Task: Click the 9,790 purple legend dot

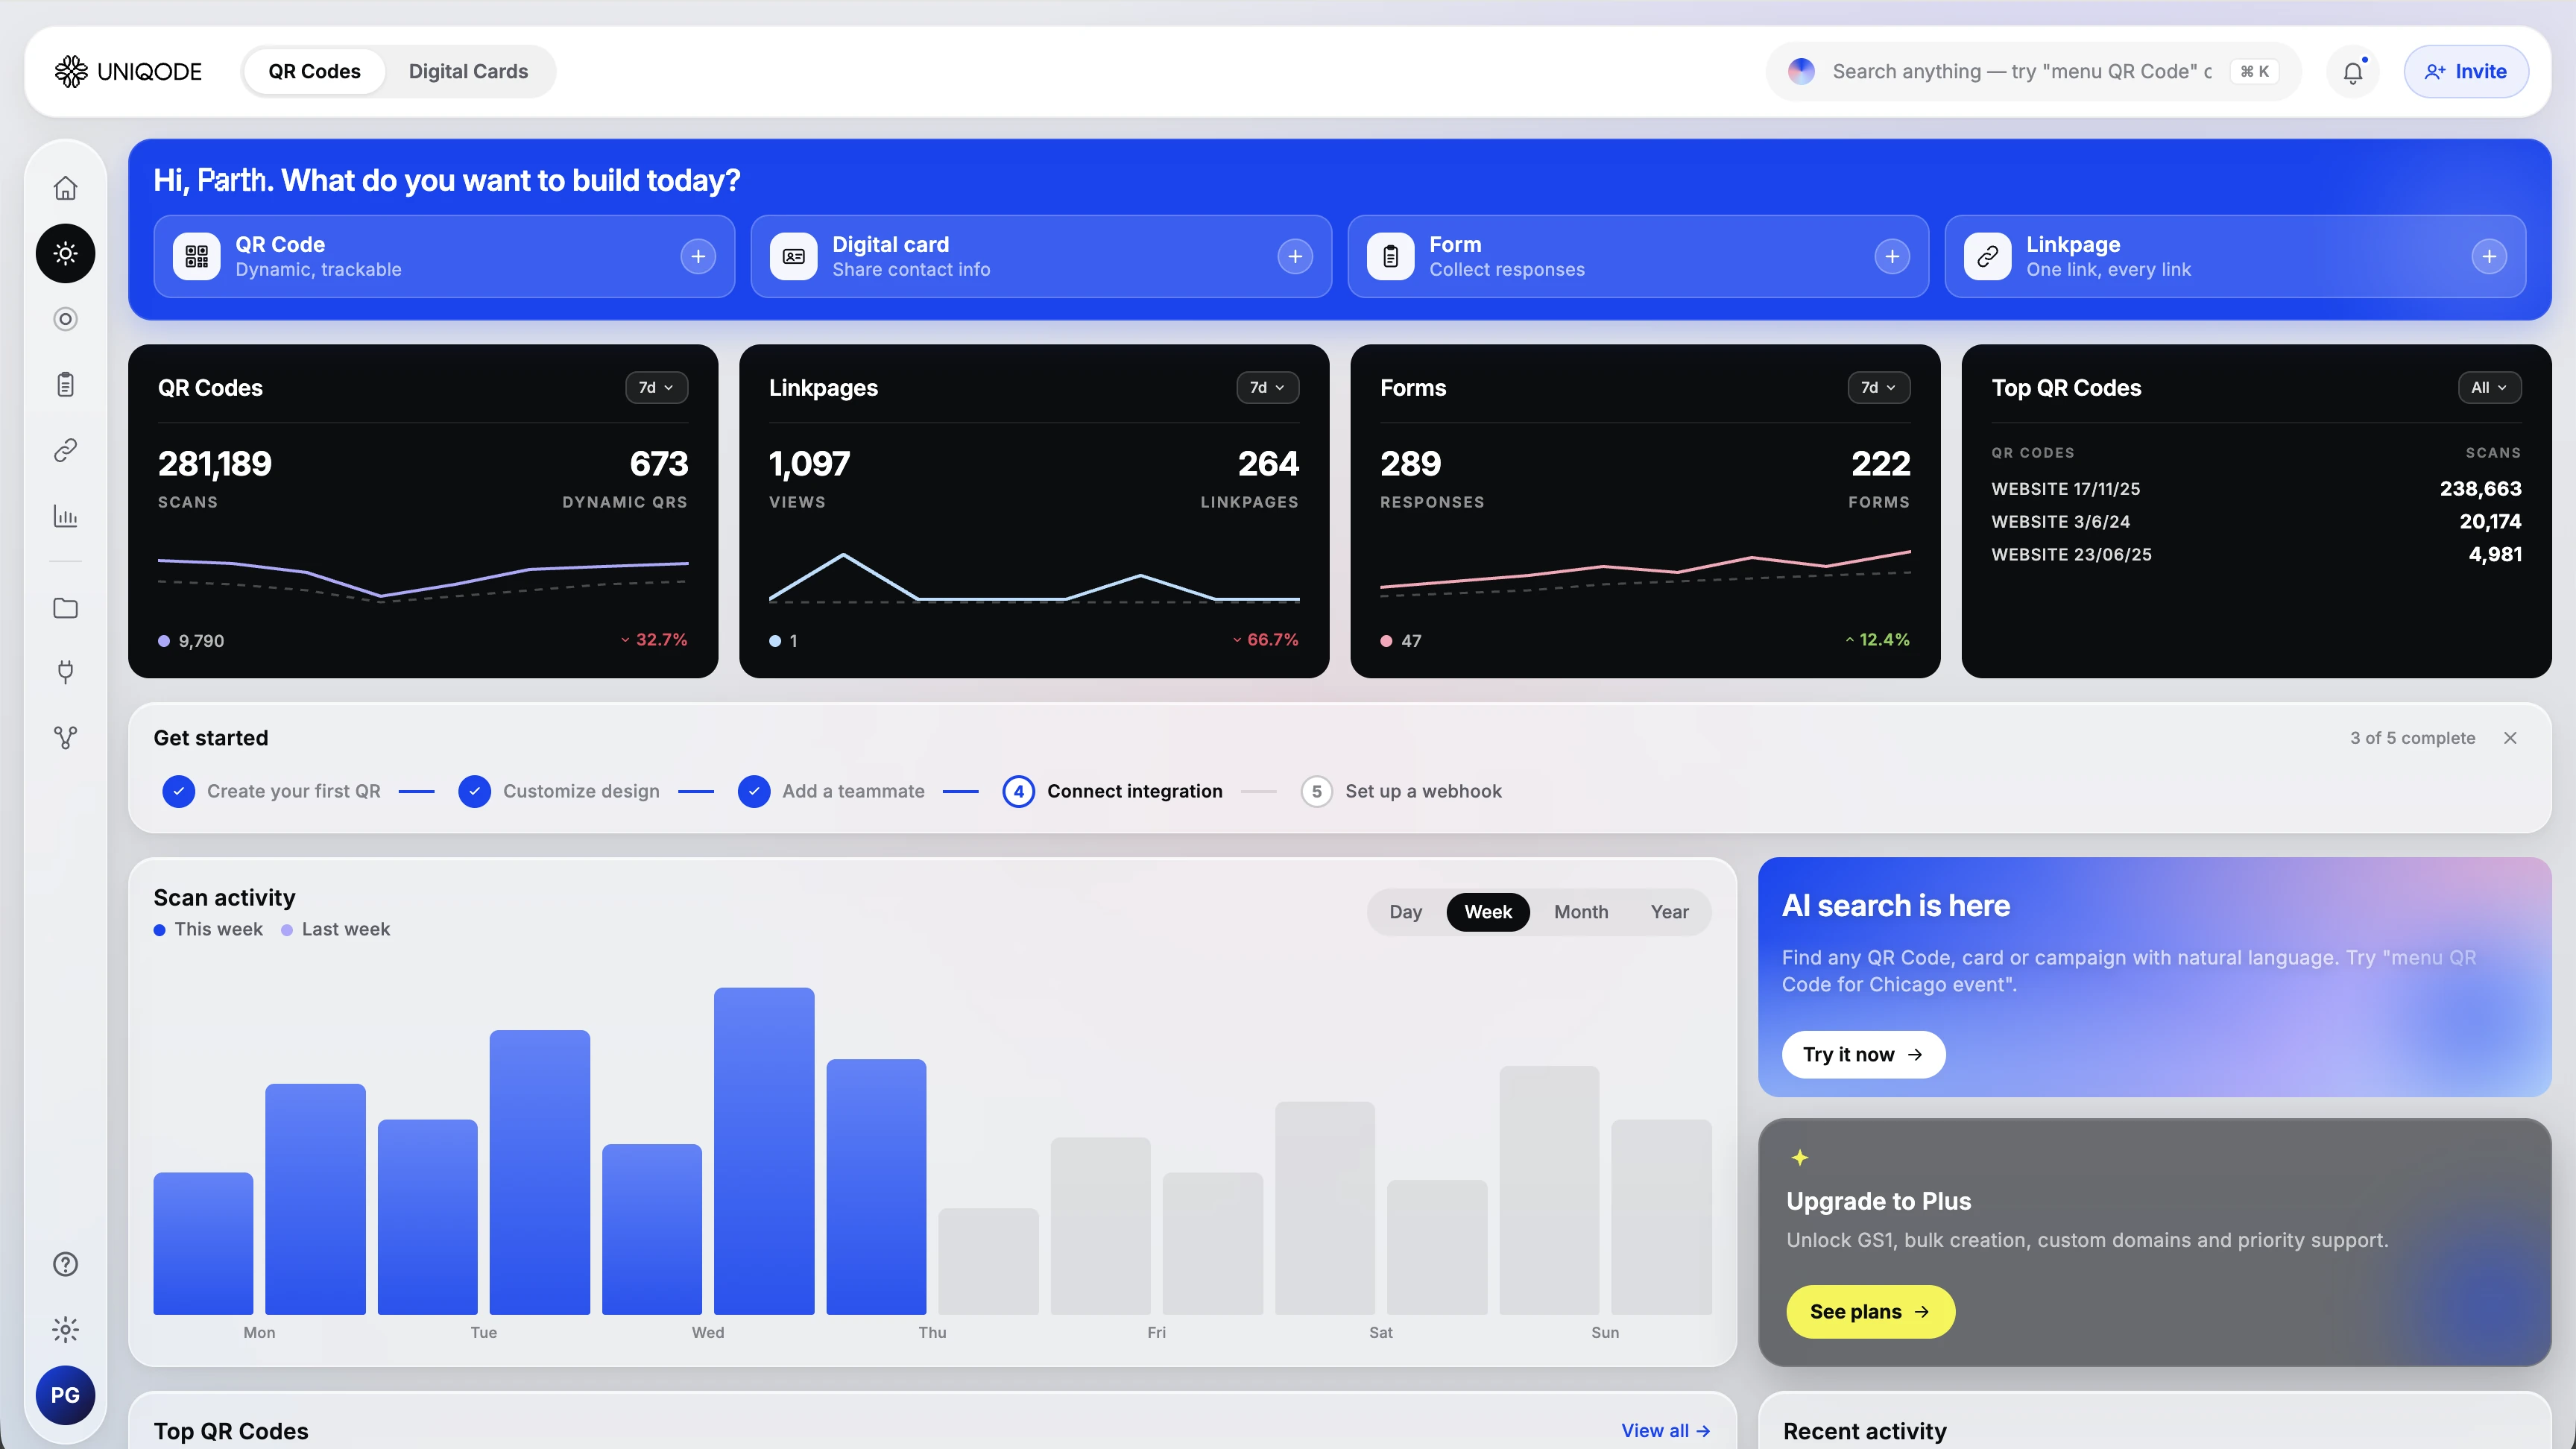Action: click(x=164, y=641)
